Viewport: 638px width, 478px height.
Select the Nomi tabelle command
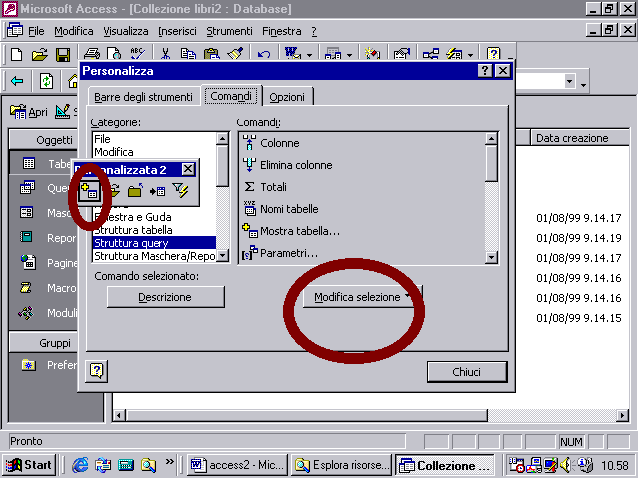point(280,209)
